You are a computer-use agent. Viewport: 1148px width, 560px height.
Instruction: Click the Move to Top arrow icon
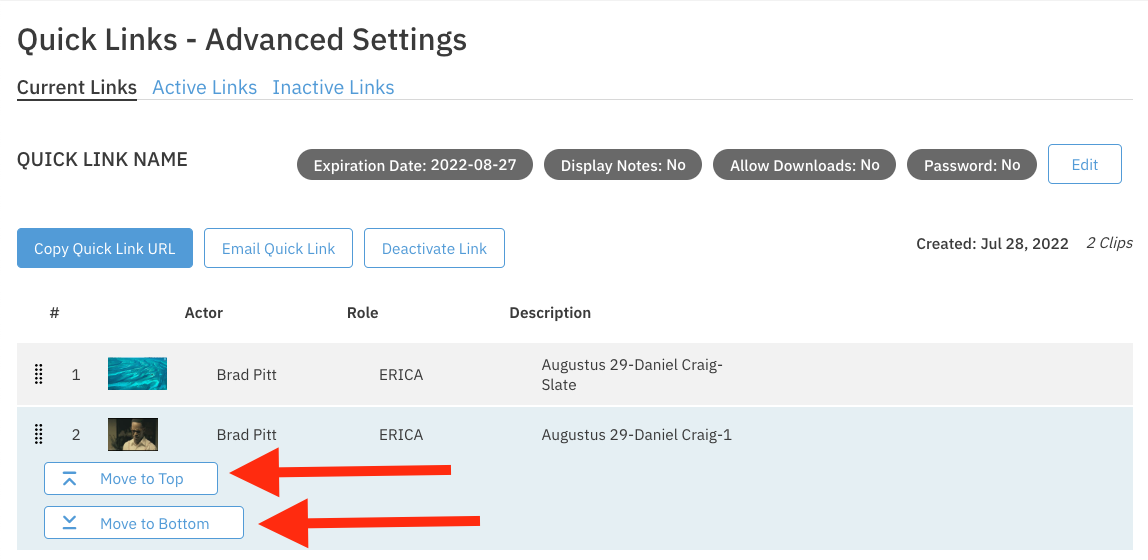tap(70, 479)
